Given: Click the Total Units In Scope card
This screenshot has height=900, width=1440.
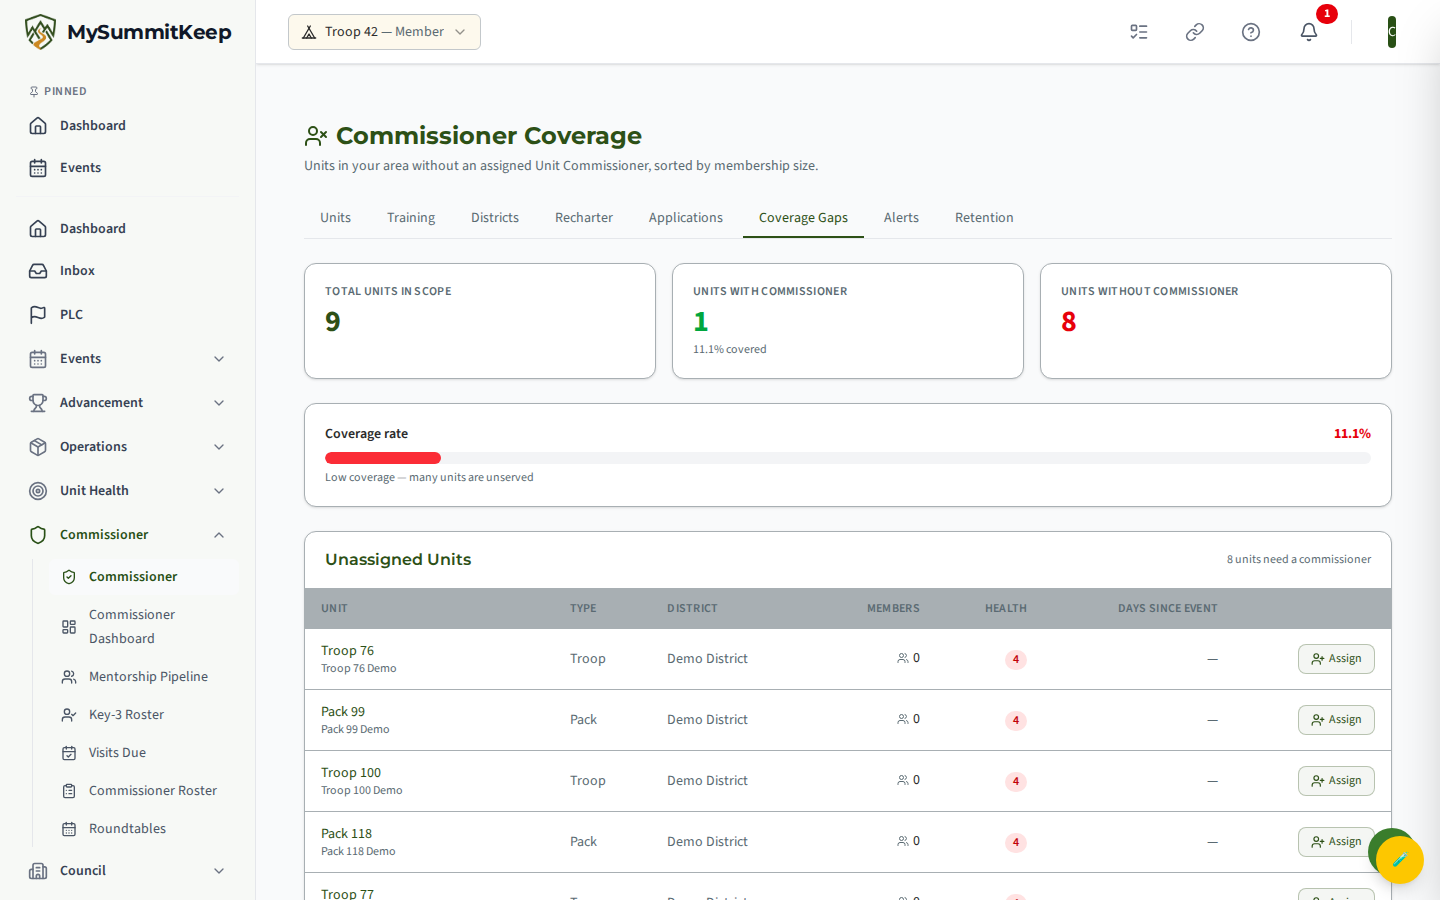Looking at the screenshot, I should (480, 321).
